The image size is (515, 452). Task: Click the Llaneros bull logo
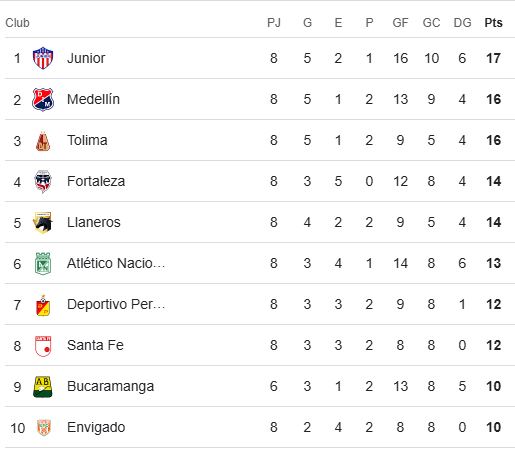43,222
